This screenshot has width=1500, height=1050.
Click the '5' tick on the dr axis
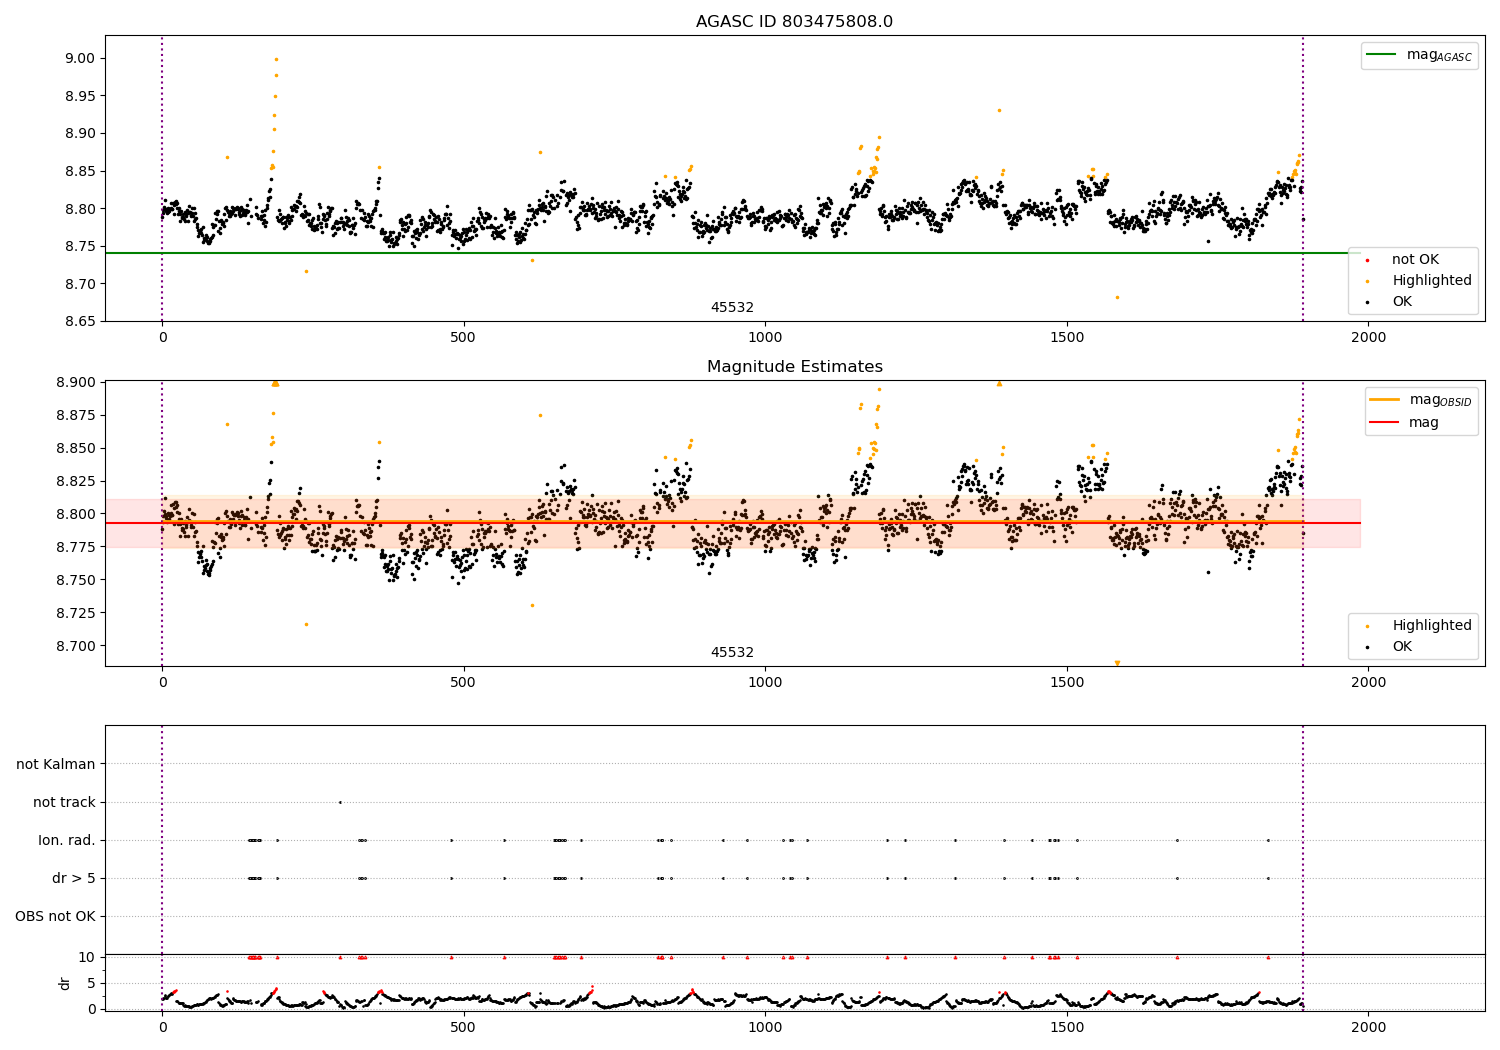91,983
